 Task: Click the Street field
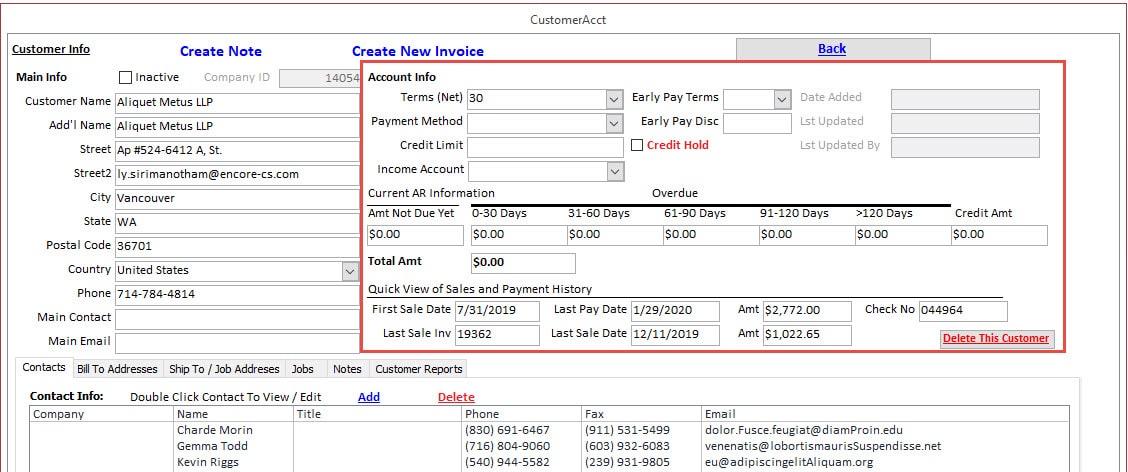[x=237, y=150]
